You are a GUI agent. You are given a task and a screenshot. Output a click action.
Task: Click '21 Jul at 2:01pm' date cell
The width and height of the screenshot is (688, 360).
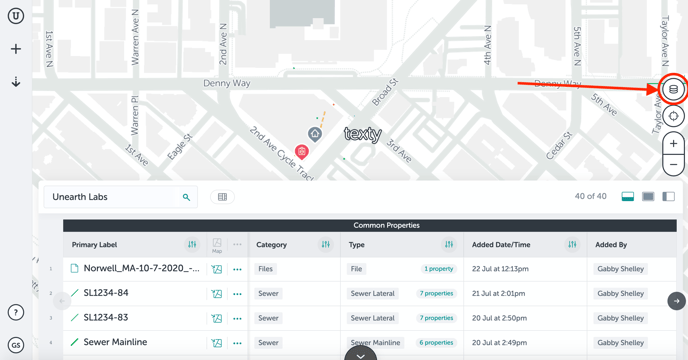[498, 293]
